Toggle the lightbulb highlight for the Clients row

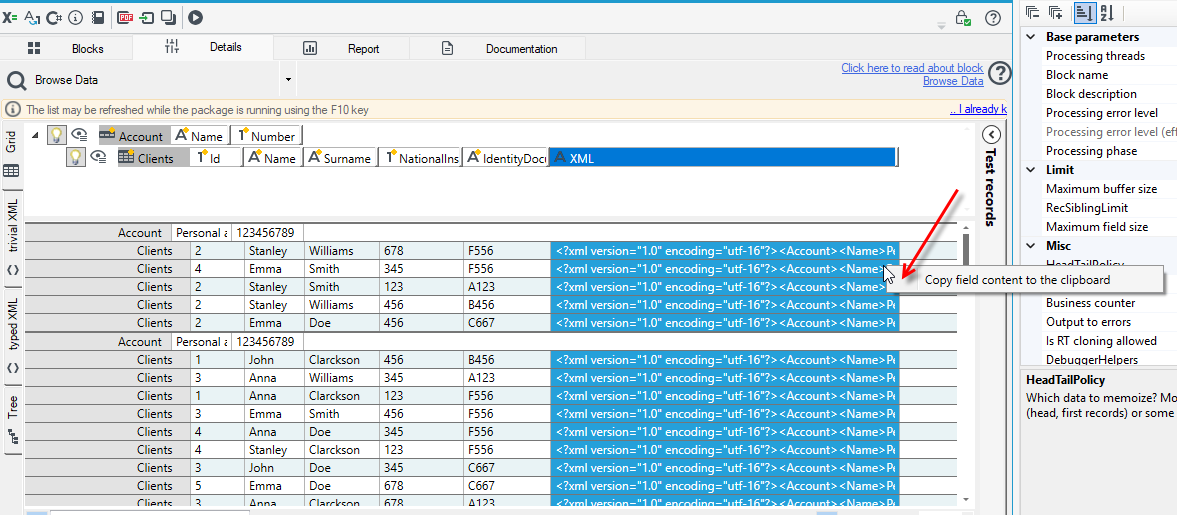(74, 157)
